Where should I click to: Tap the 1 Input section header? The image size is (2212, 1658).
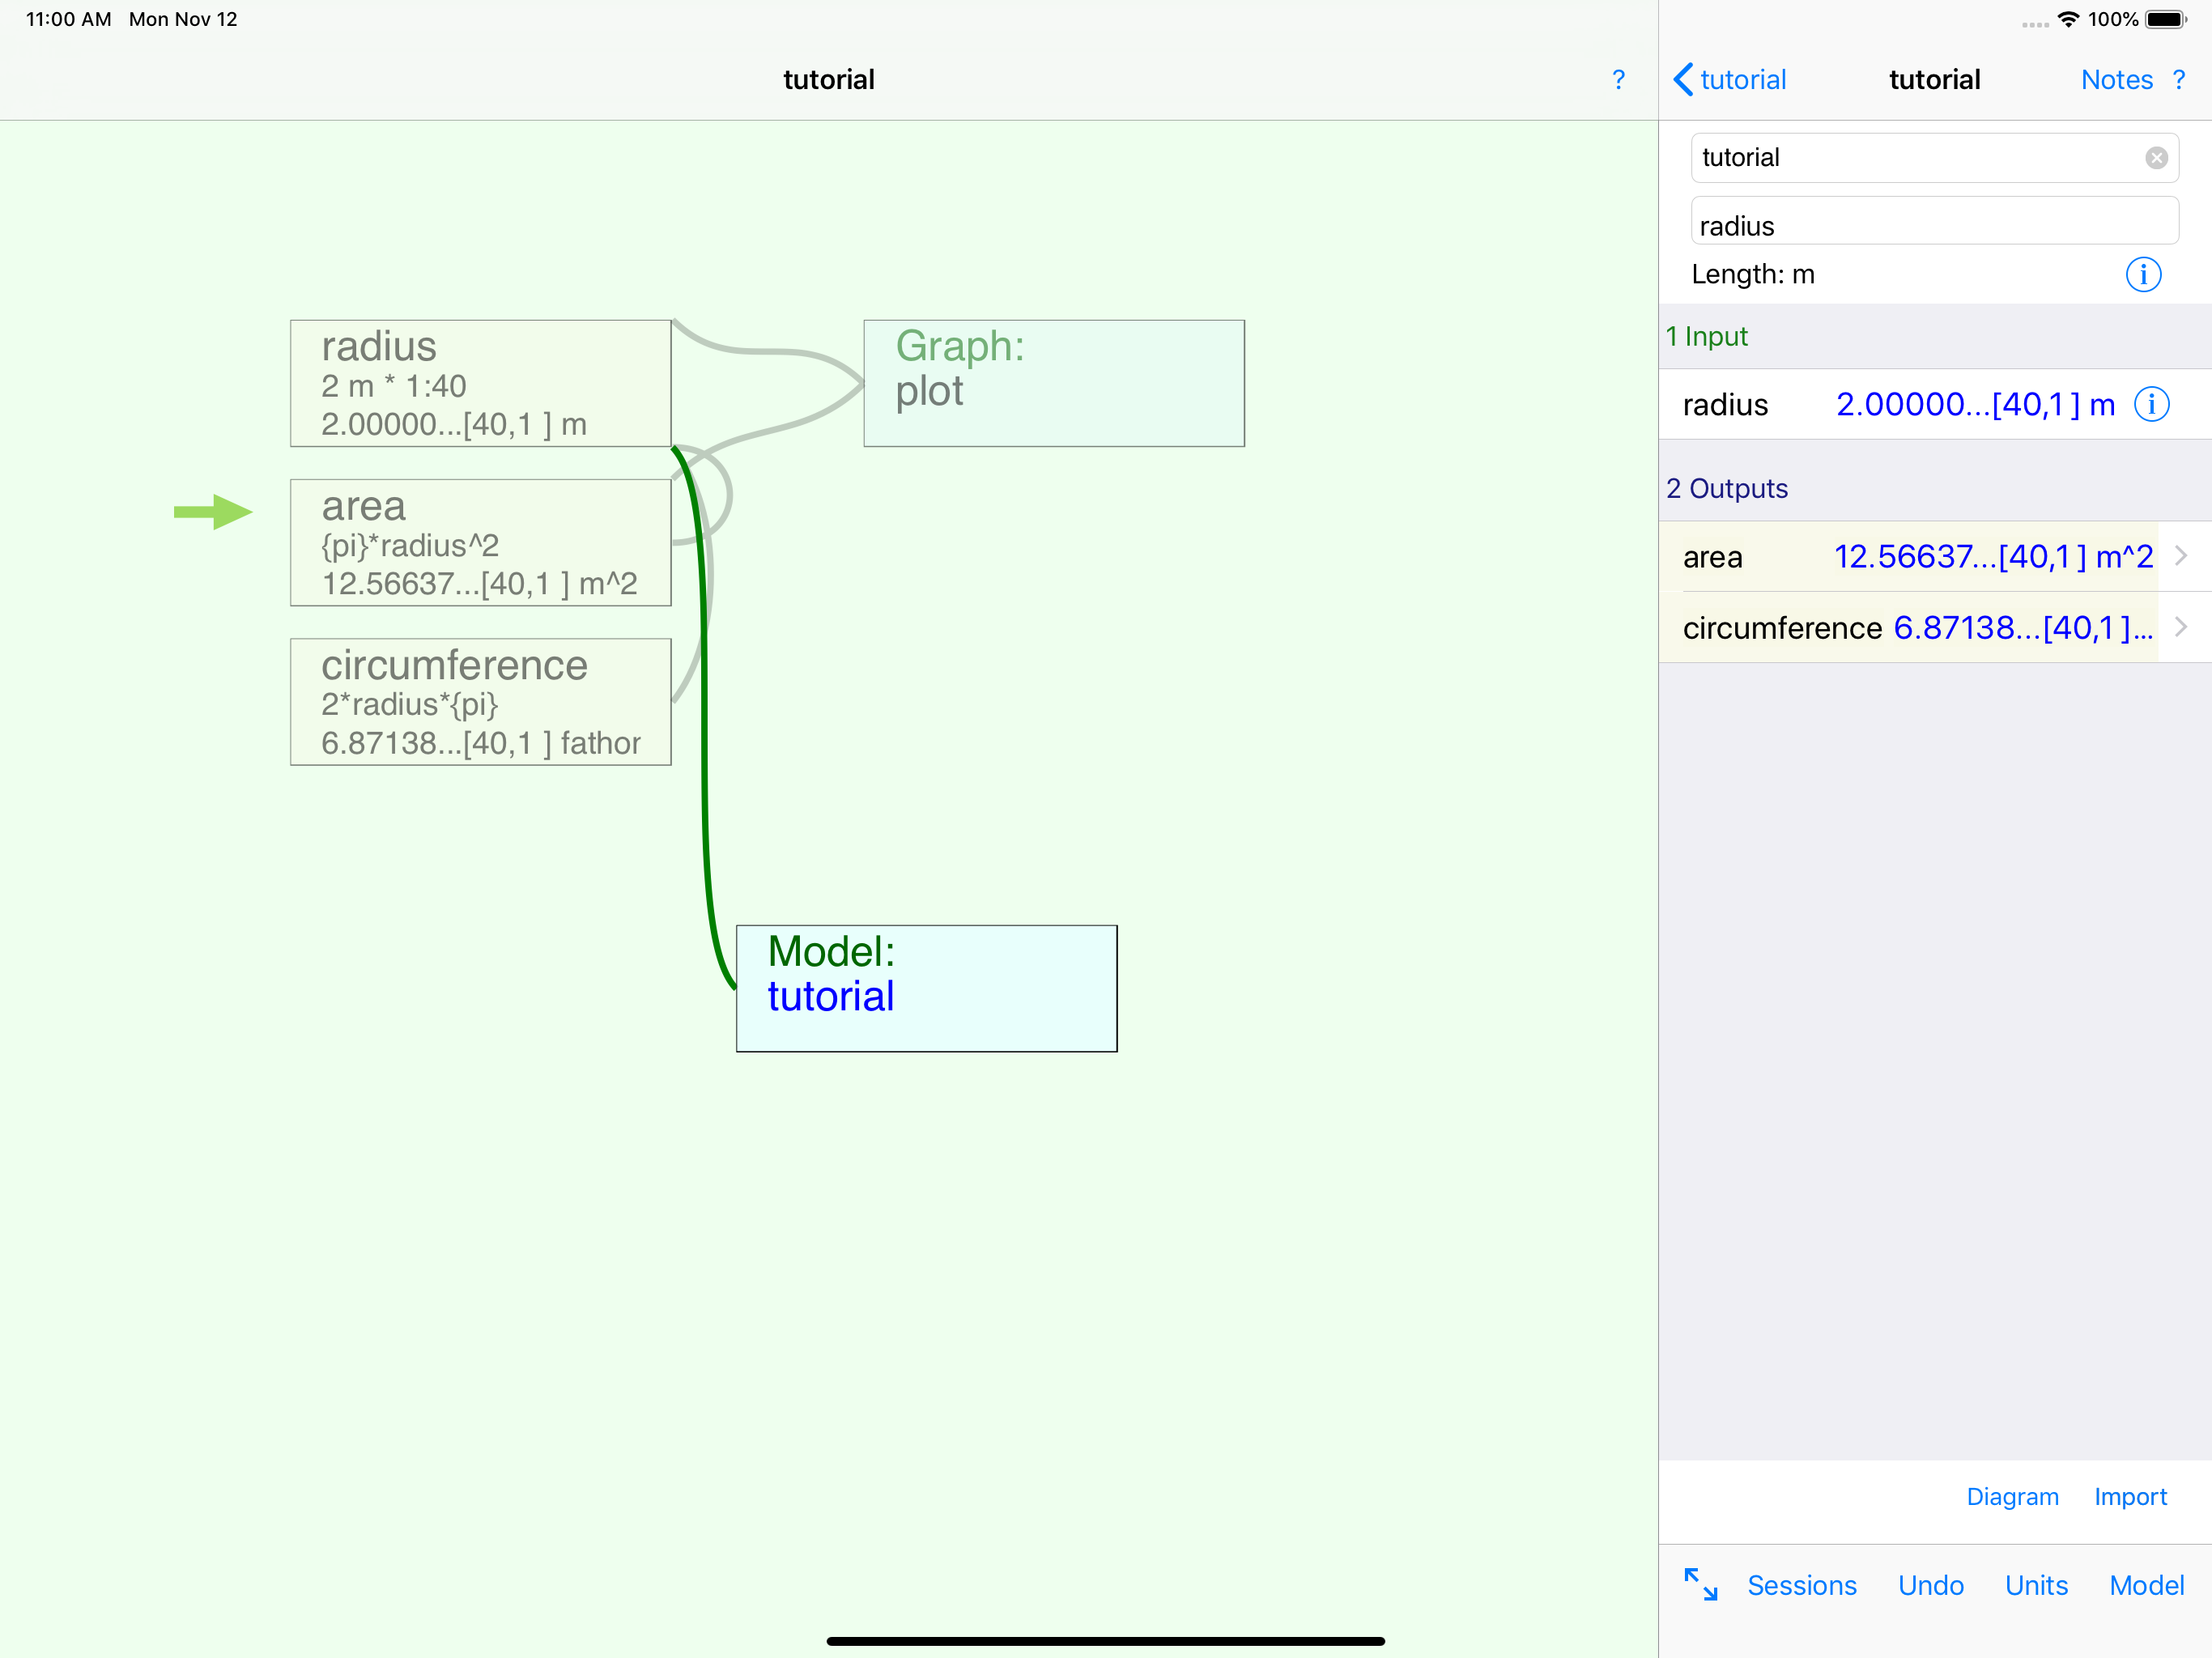point(1706,336)
